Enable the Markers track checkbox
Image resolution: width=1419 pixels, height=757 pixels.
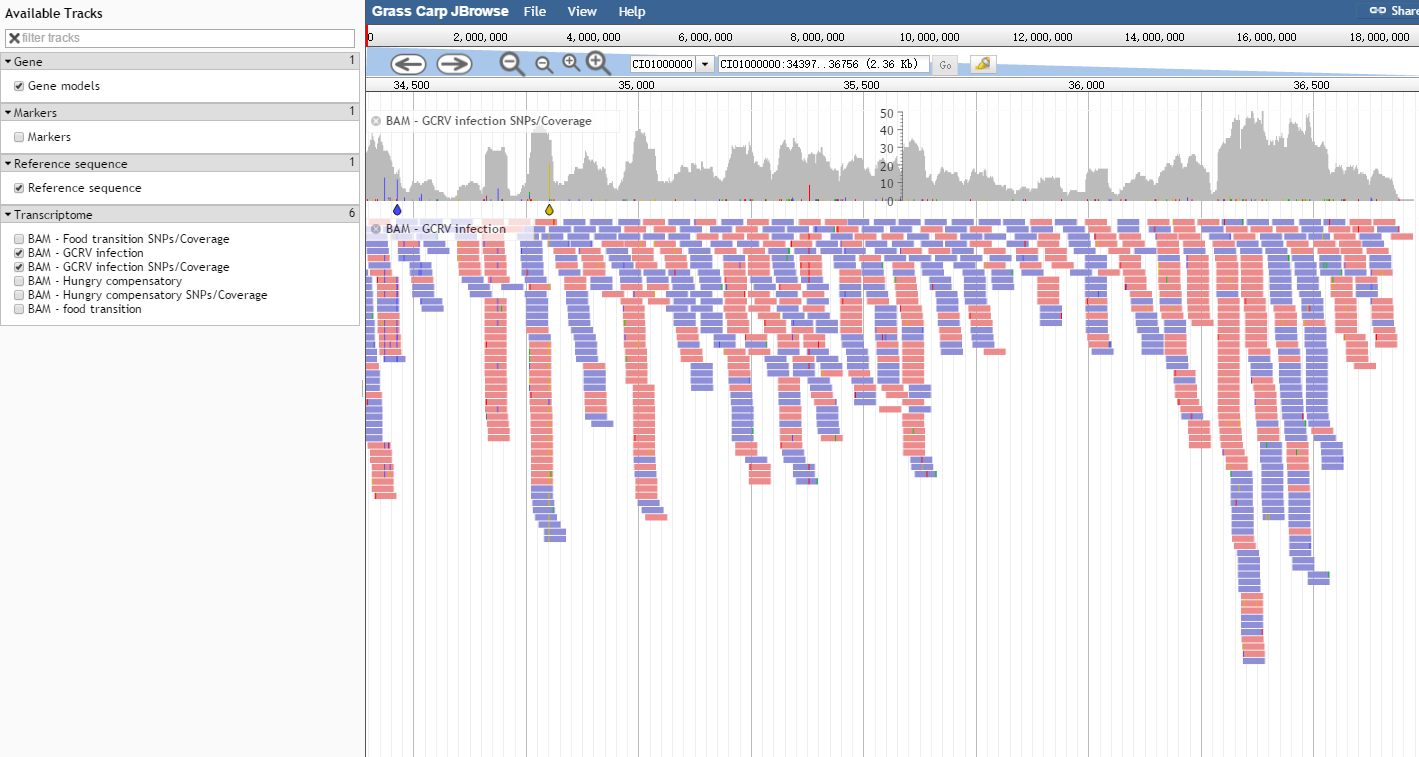[19, 137]
